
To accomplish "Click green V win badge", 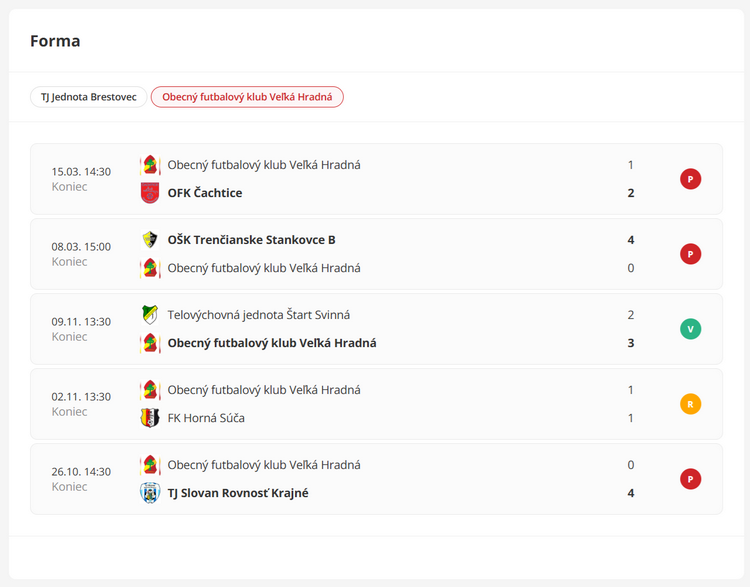I will point(690,329).
